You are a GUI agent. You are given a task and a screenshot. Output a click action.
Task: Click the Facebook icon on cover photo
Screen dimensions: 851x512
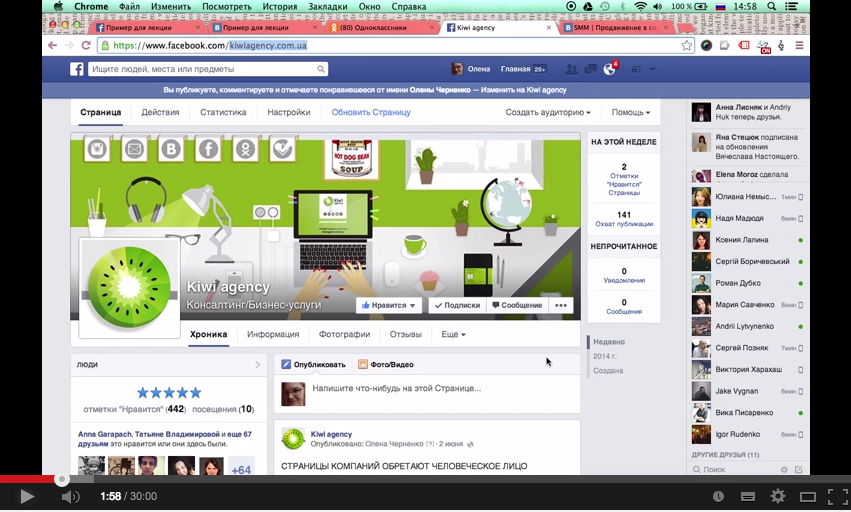point(208,149)
